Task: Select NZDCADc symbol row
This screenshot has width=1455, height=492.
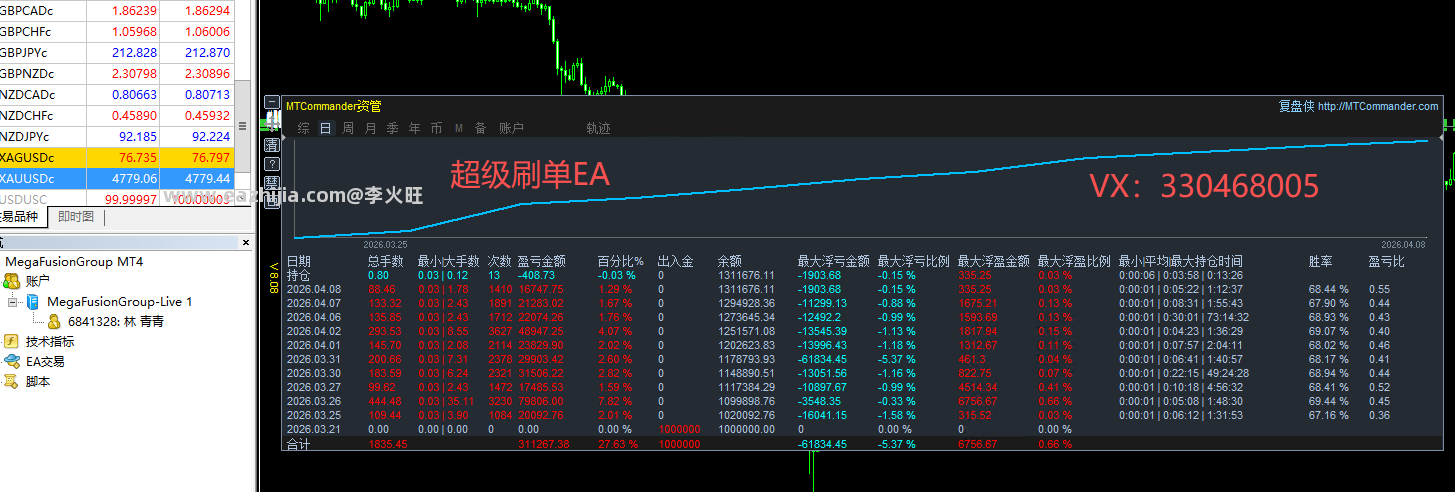Action: point(117,94)
